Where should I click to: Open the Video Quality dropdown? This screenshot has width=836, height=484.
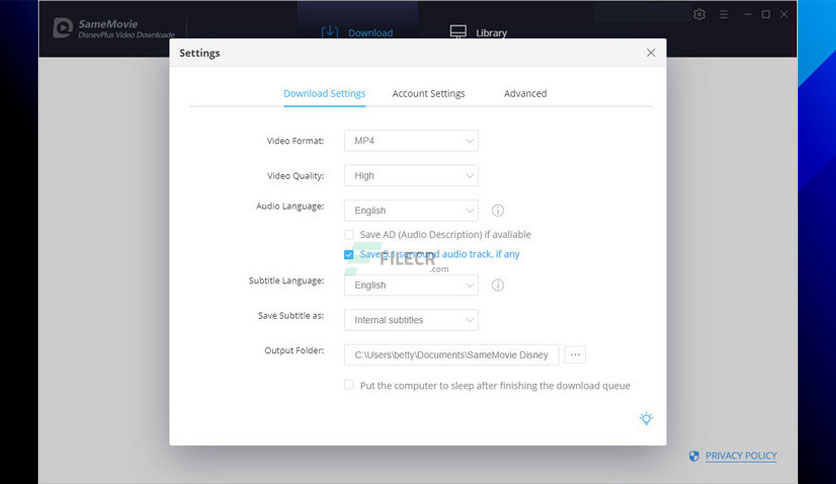411,175
